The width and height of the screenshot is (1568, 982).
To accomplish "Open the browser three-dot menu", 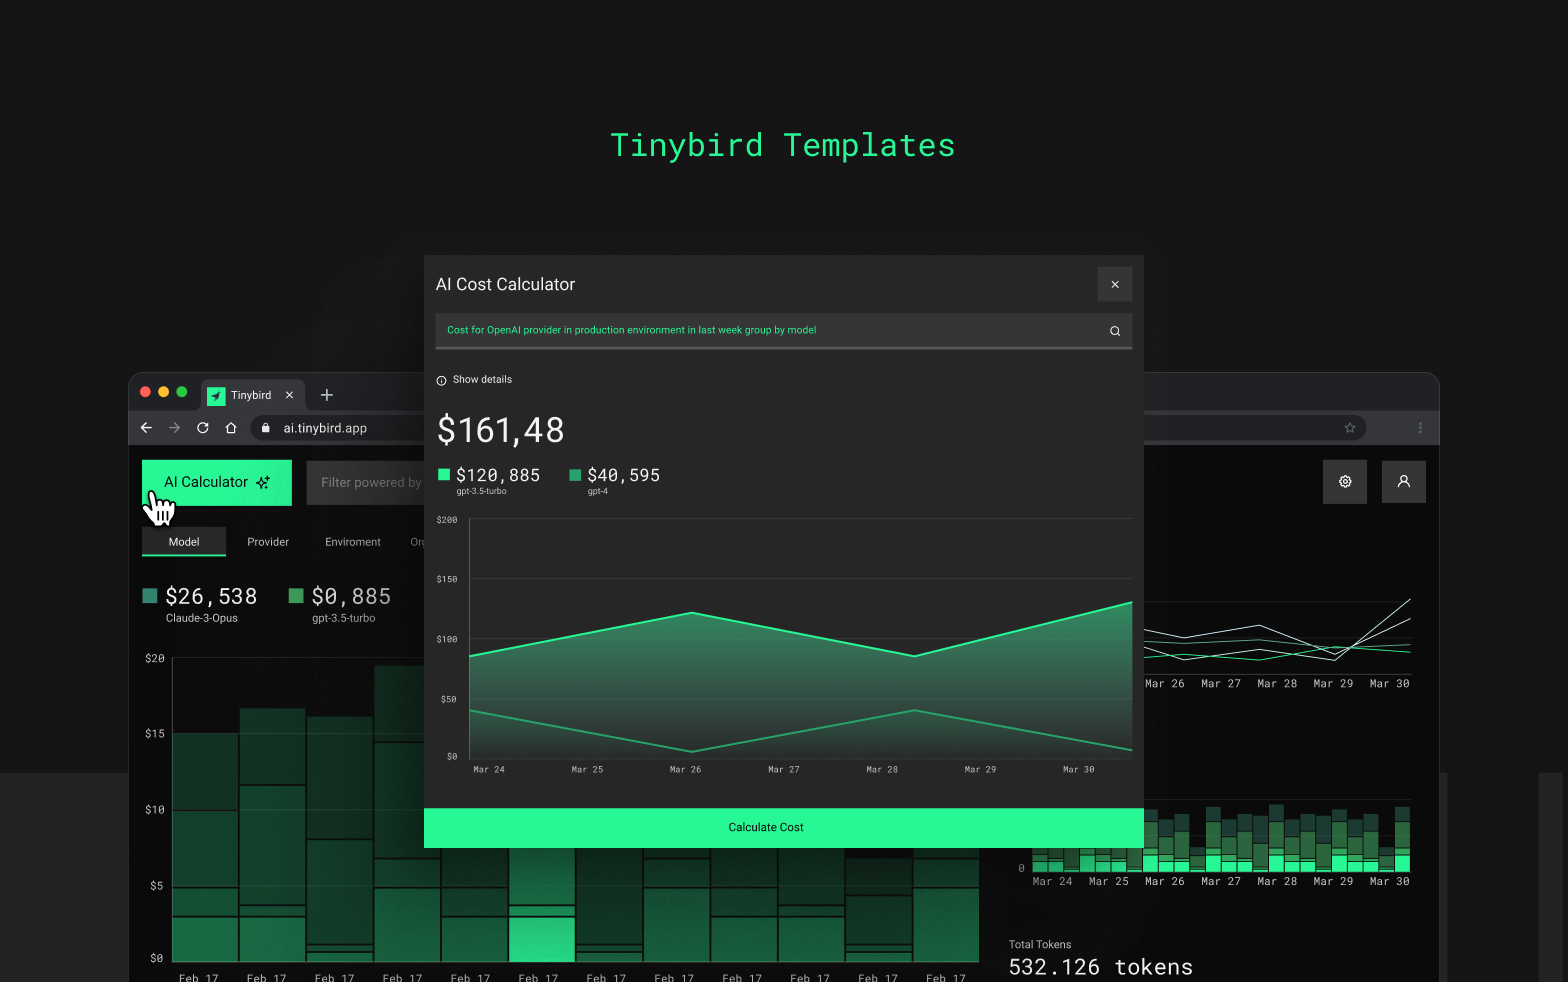I will point(1420,428).
